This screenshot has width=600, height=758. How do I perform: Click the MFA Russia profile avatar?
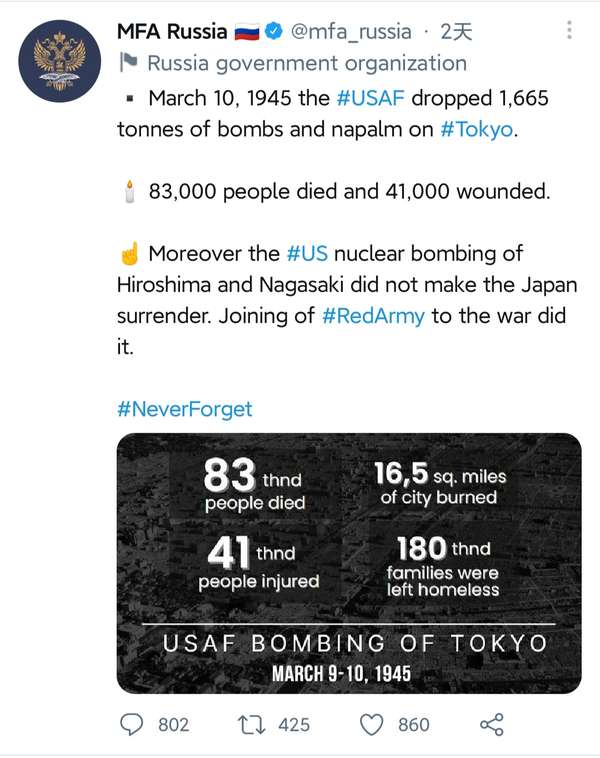tap(60, 61)
